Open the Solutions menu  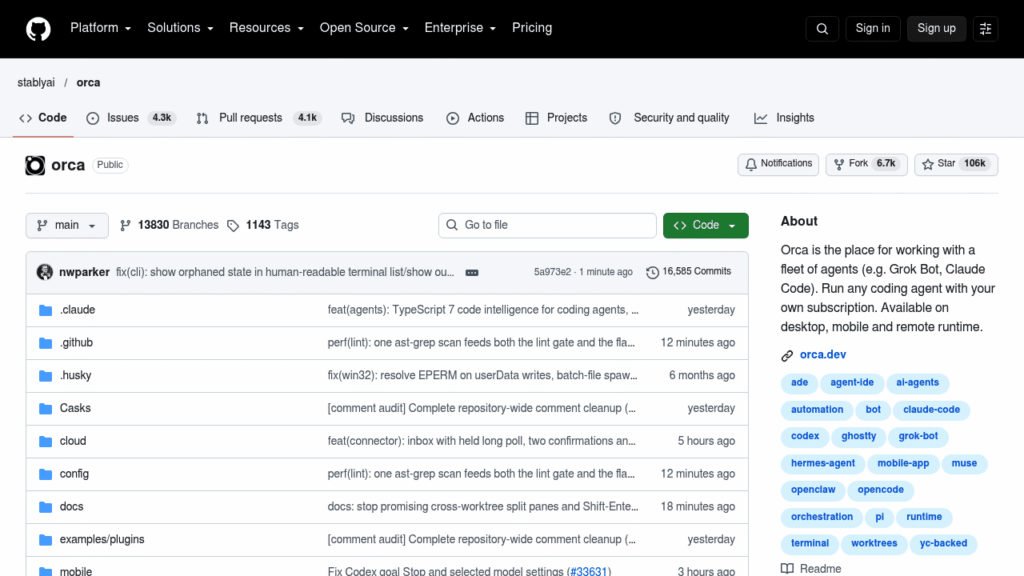coord(180,28)
